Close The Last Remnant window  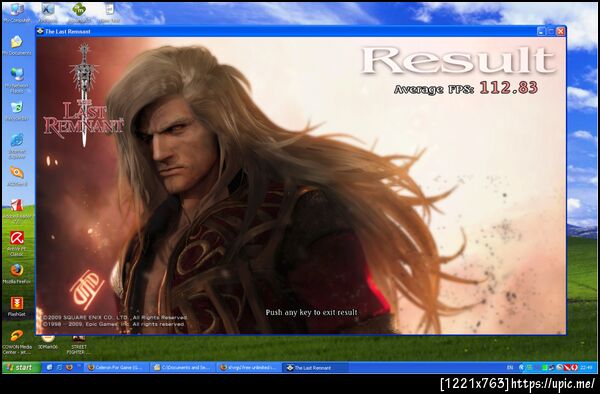click(x=560, y=31)
